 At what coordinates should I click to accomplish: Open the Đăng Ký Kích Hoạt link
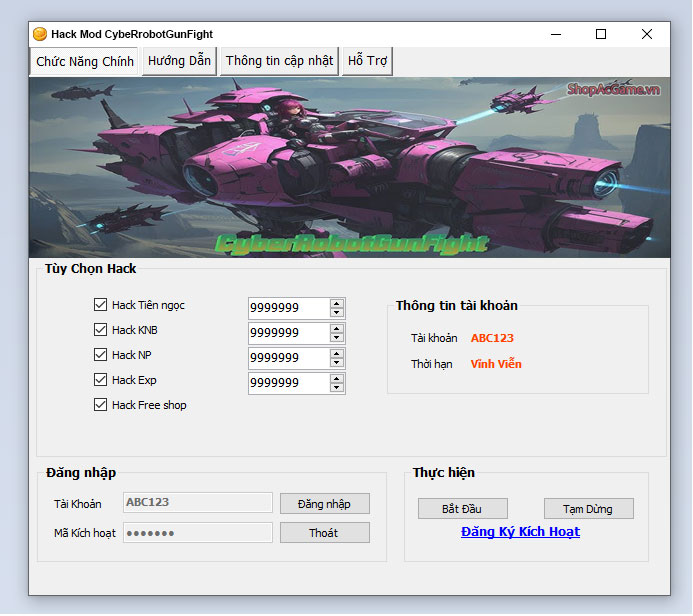click(520, 532)
